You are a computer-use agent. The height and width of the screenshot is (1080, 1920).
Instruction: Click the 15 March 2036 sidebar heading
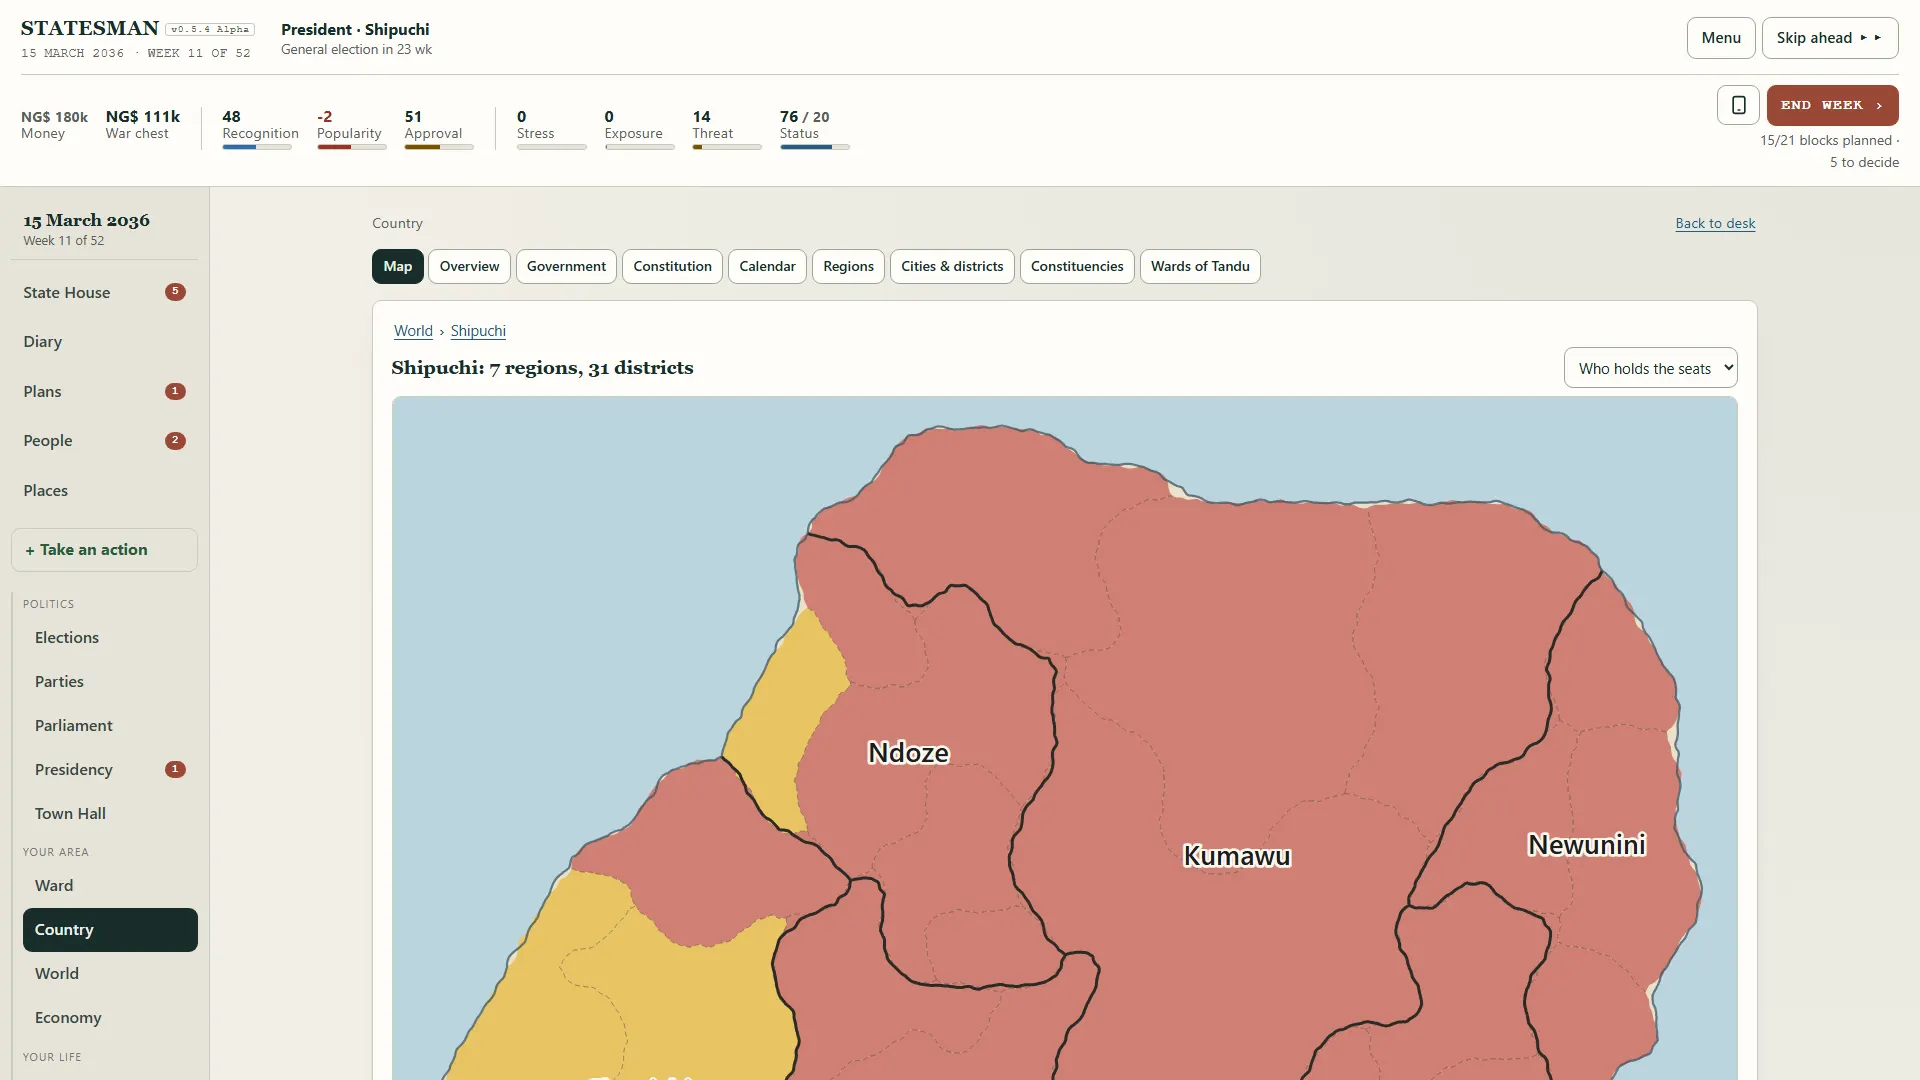[87, 220]
